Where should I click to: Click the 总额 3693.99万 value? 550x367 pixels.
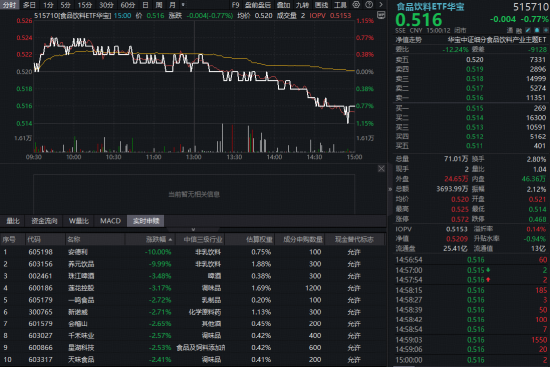[452, 189]
